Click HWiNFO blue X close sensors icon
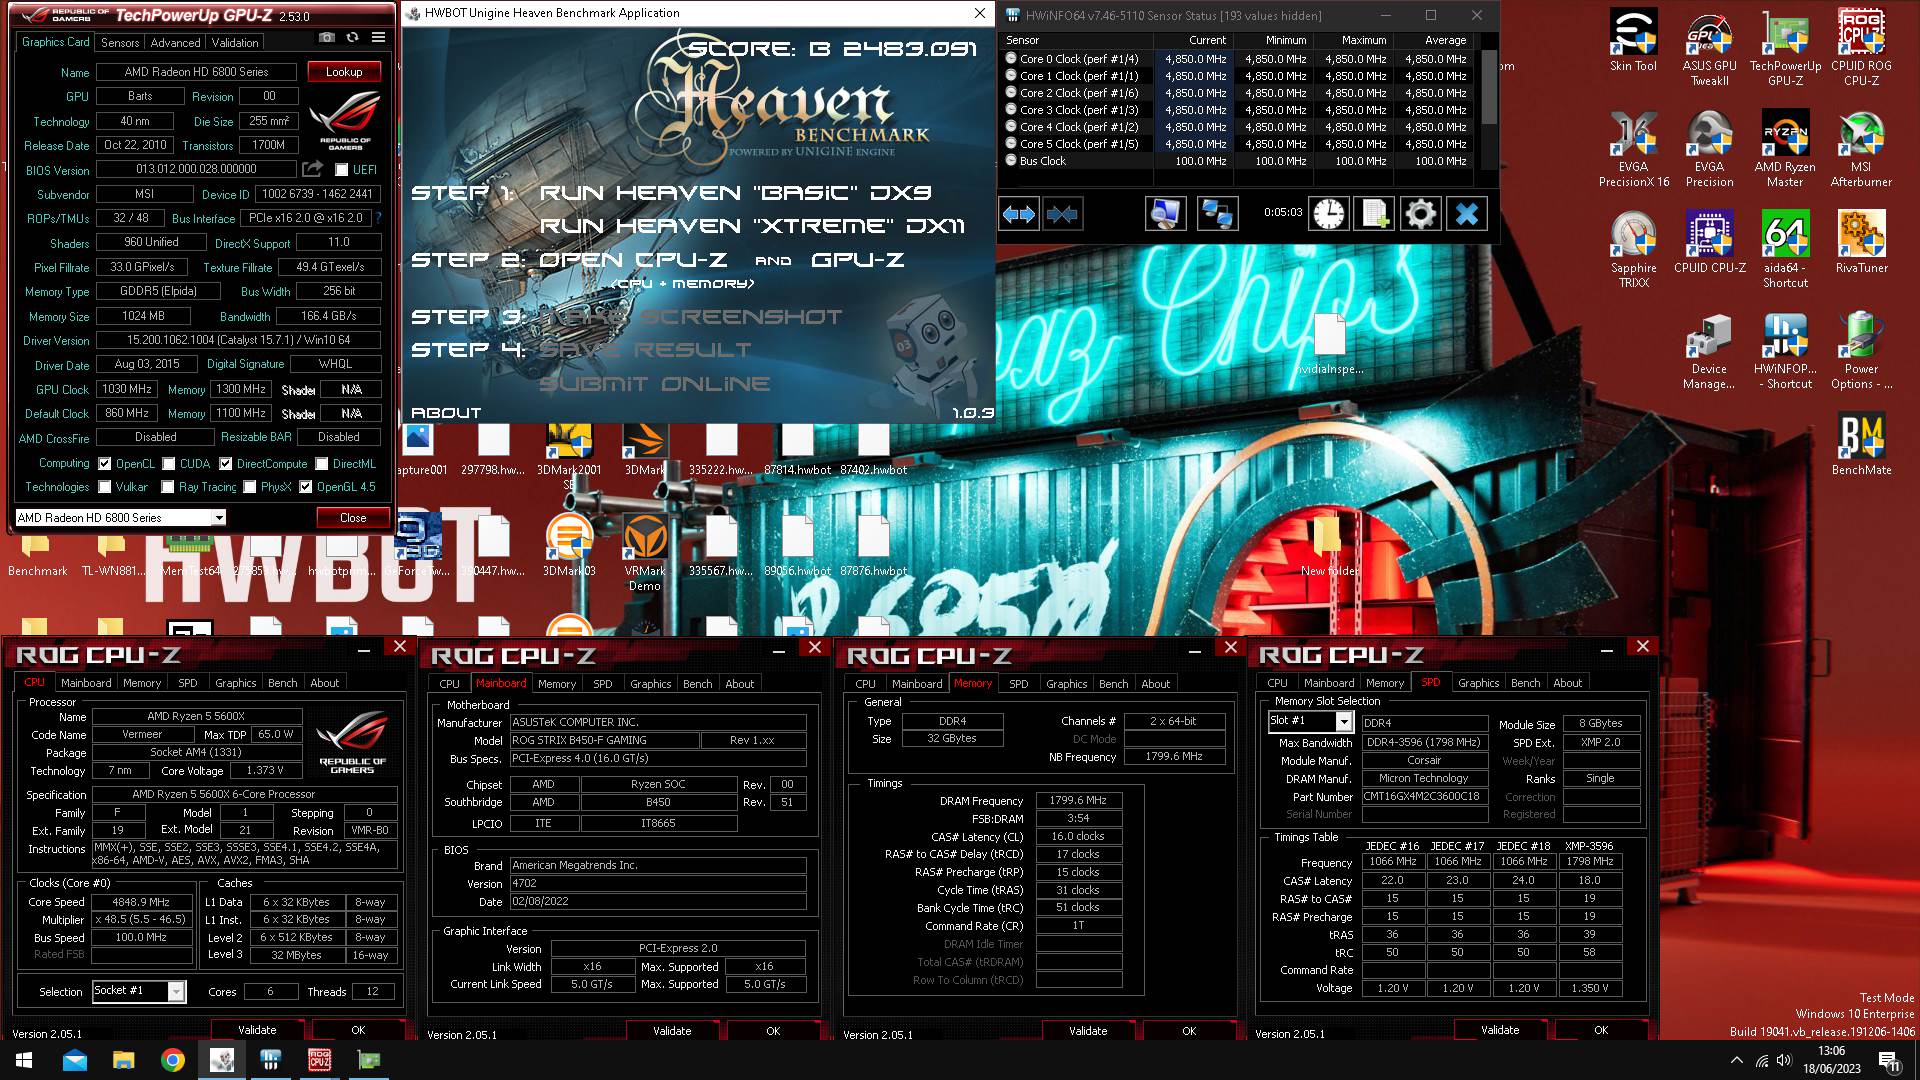1920x1080 pixels. pyautogui.click(x=1467, y=214)
